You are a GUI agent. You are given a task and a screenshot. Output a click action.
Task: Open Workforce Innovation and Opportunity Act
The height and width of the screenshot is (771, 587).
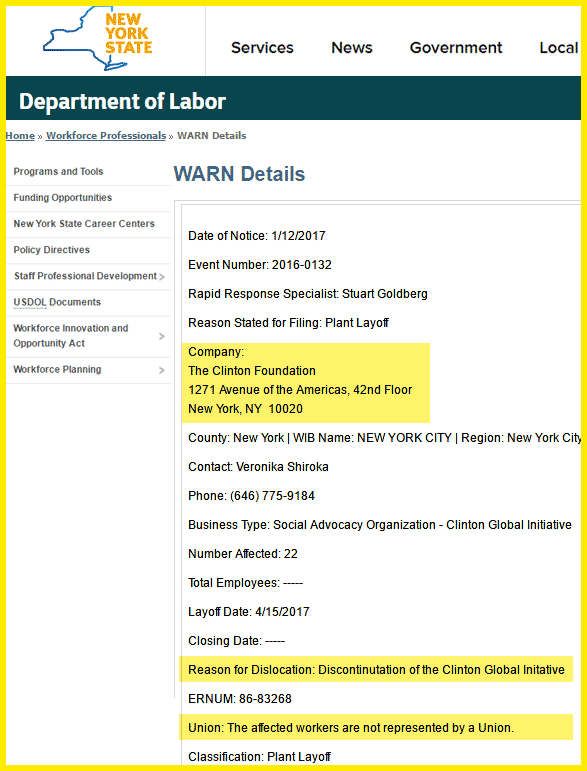click(71, 336)
